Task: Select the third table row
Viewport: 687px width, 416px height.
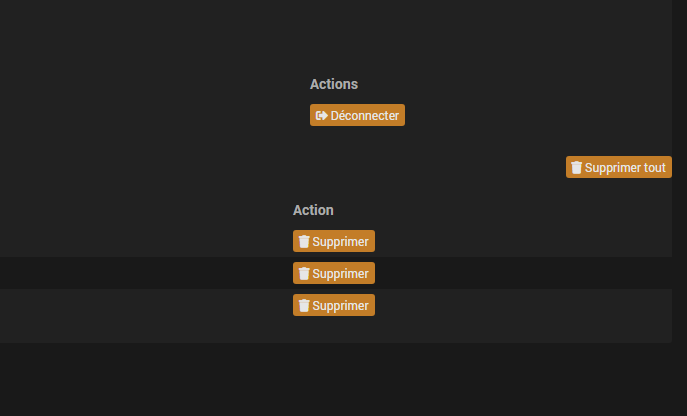Action: (x=336, y=305)
